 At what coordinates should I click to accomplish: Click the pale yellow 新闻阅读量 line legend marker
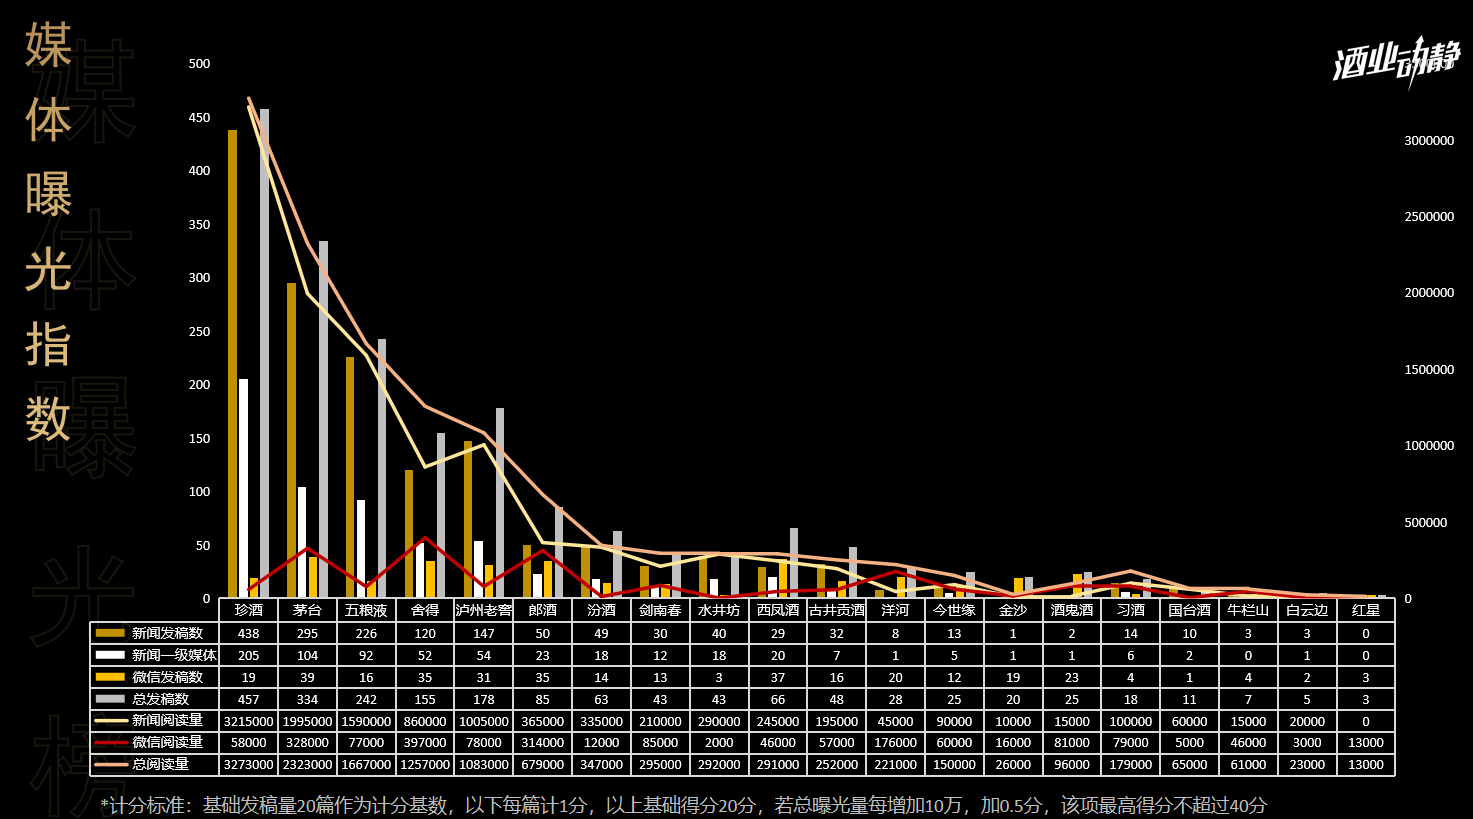point(110,720)
